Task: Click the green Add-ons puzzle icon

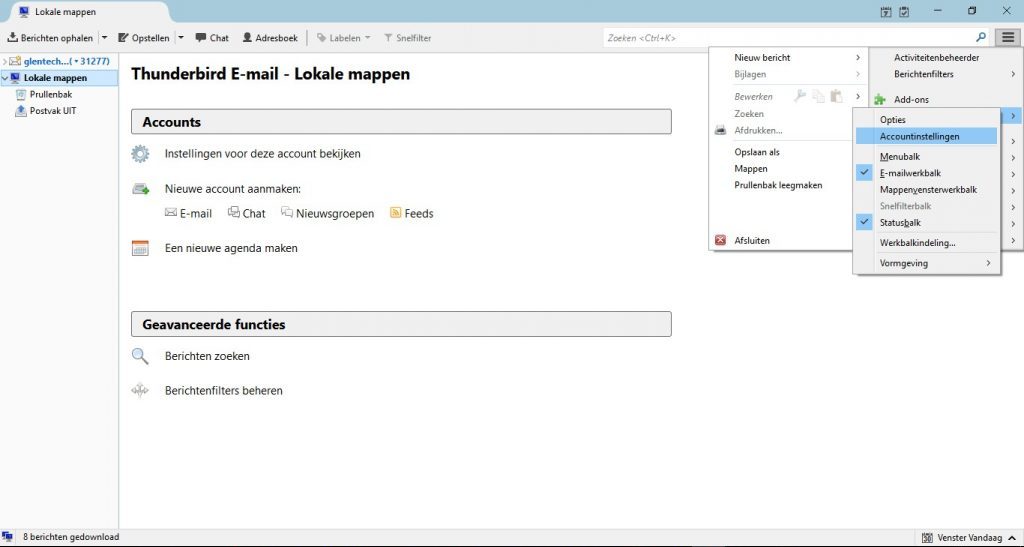Action: pyautogui.click(x=880, y=99)
